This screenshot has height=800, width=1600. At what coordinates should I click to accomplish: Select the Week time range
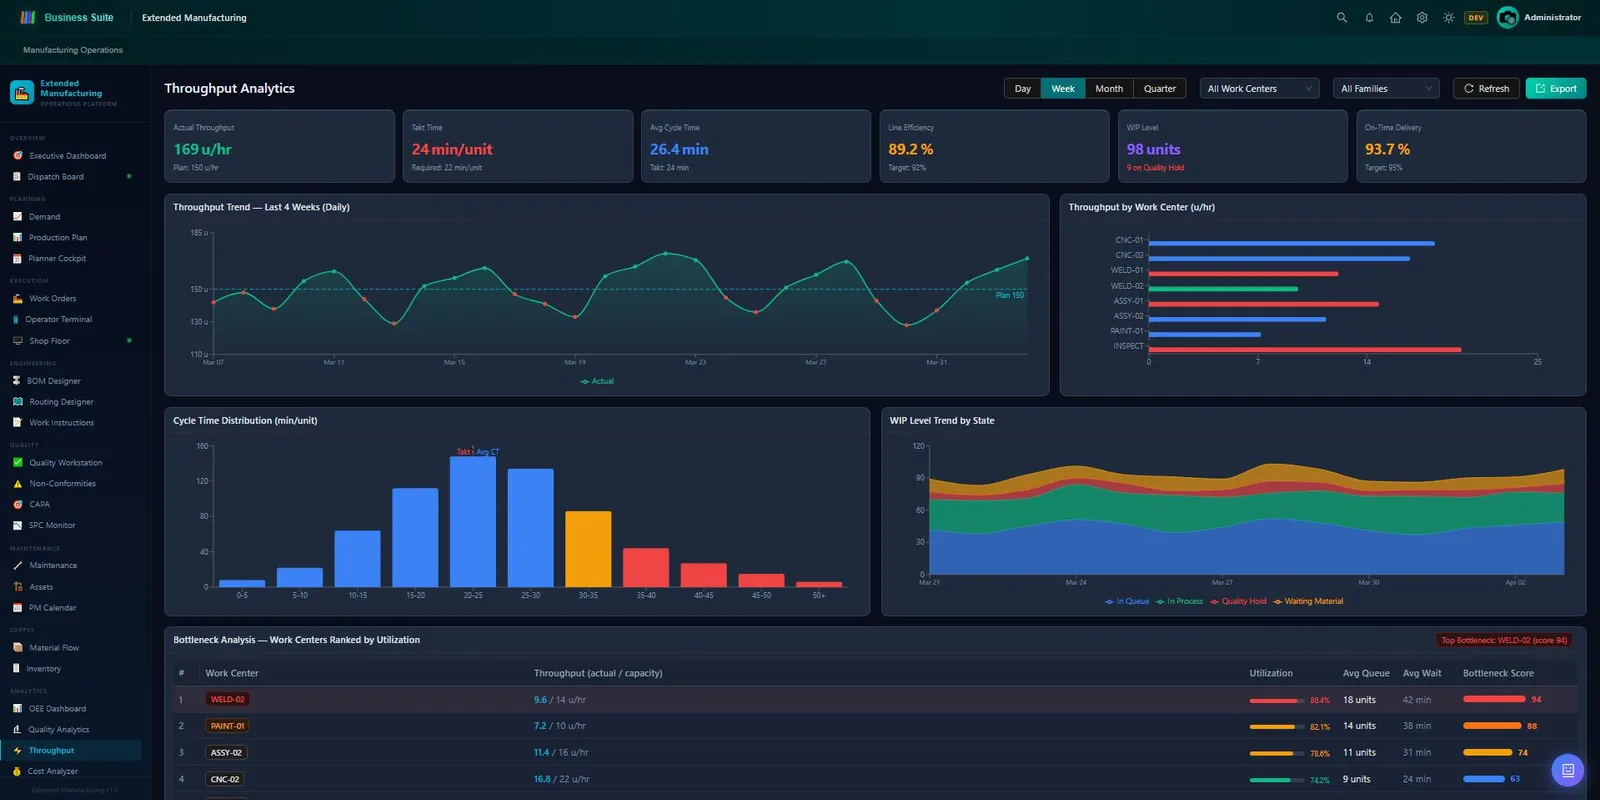[1062, 89]
